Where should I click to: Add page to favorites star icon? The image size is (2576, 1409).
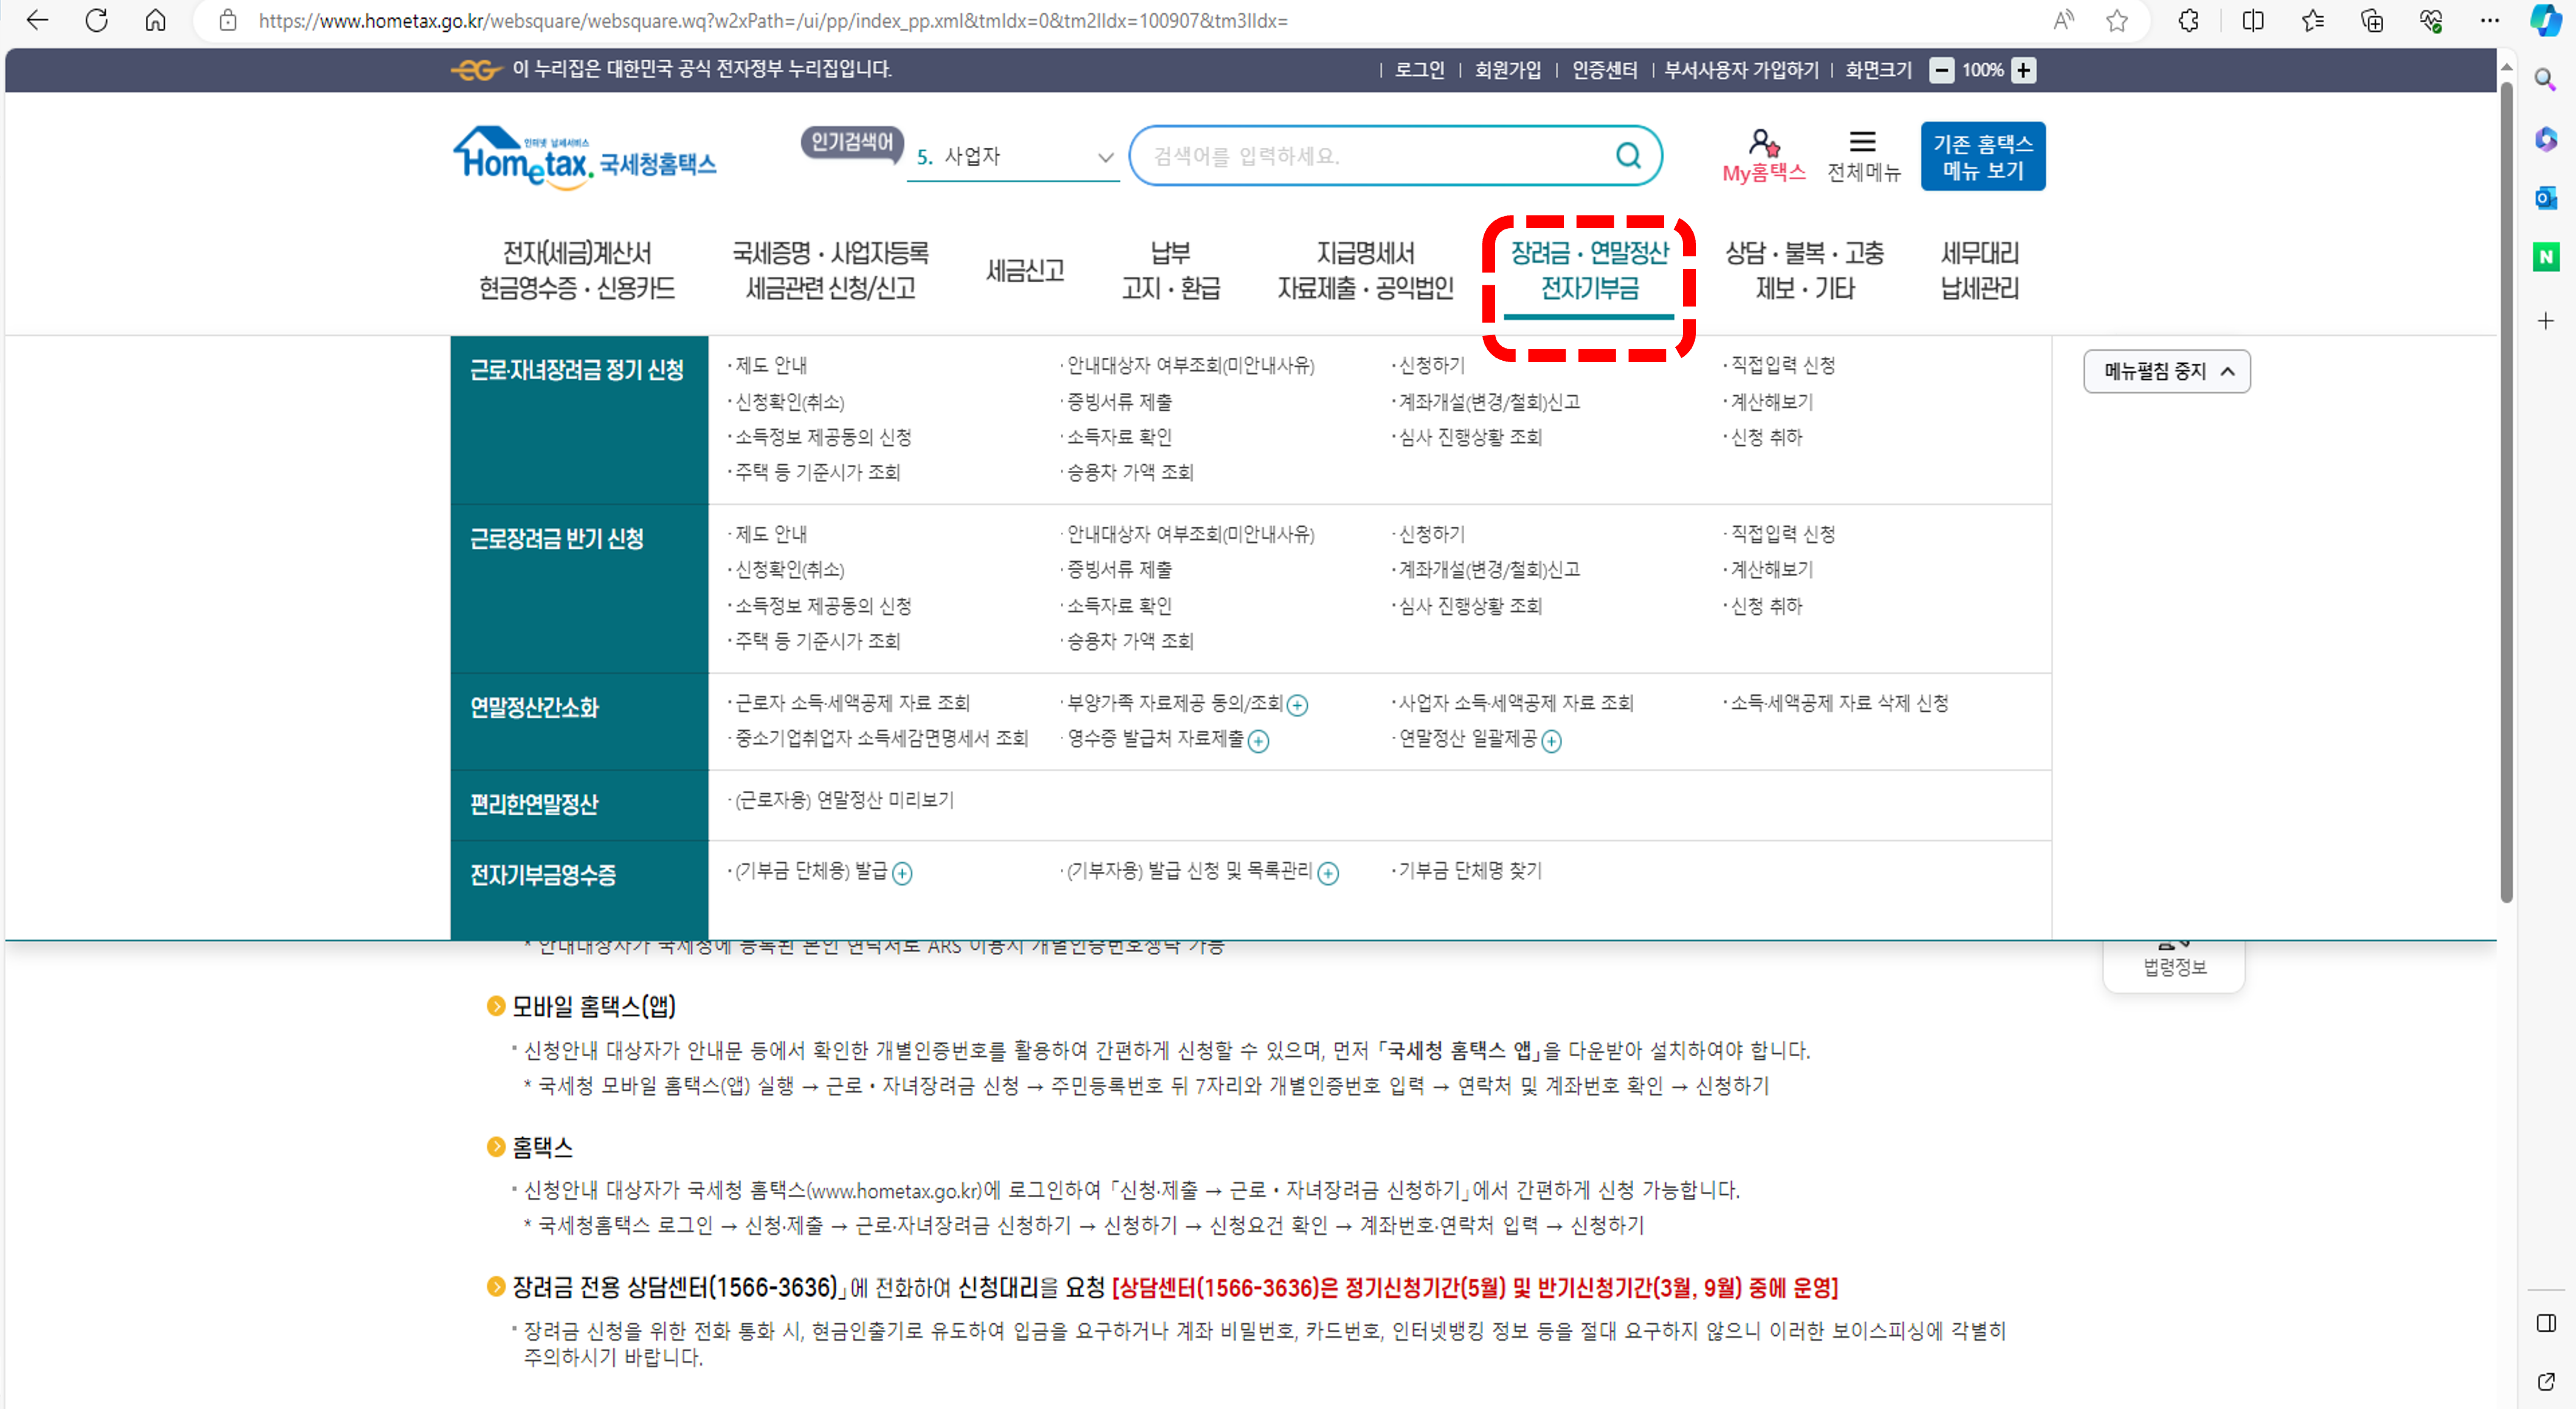(2117, 20)
